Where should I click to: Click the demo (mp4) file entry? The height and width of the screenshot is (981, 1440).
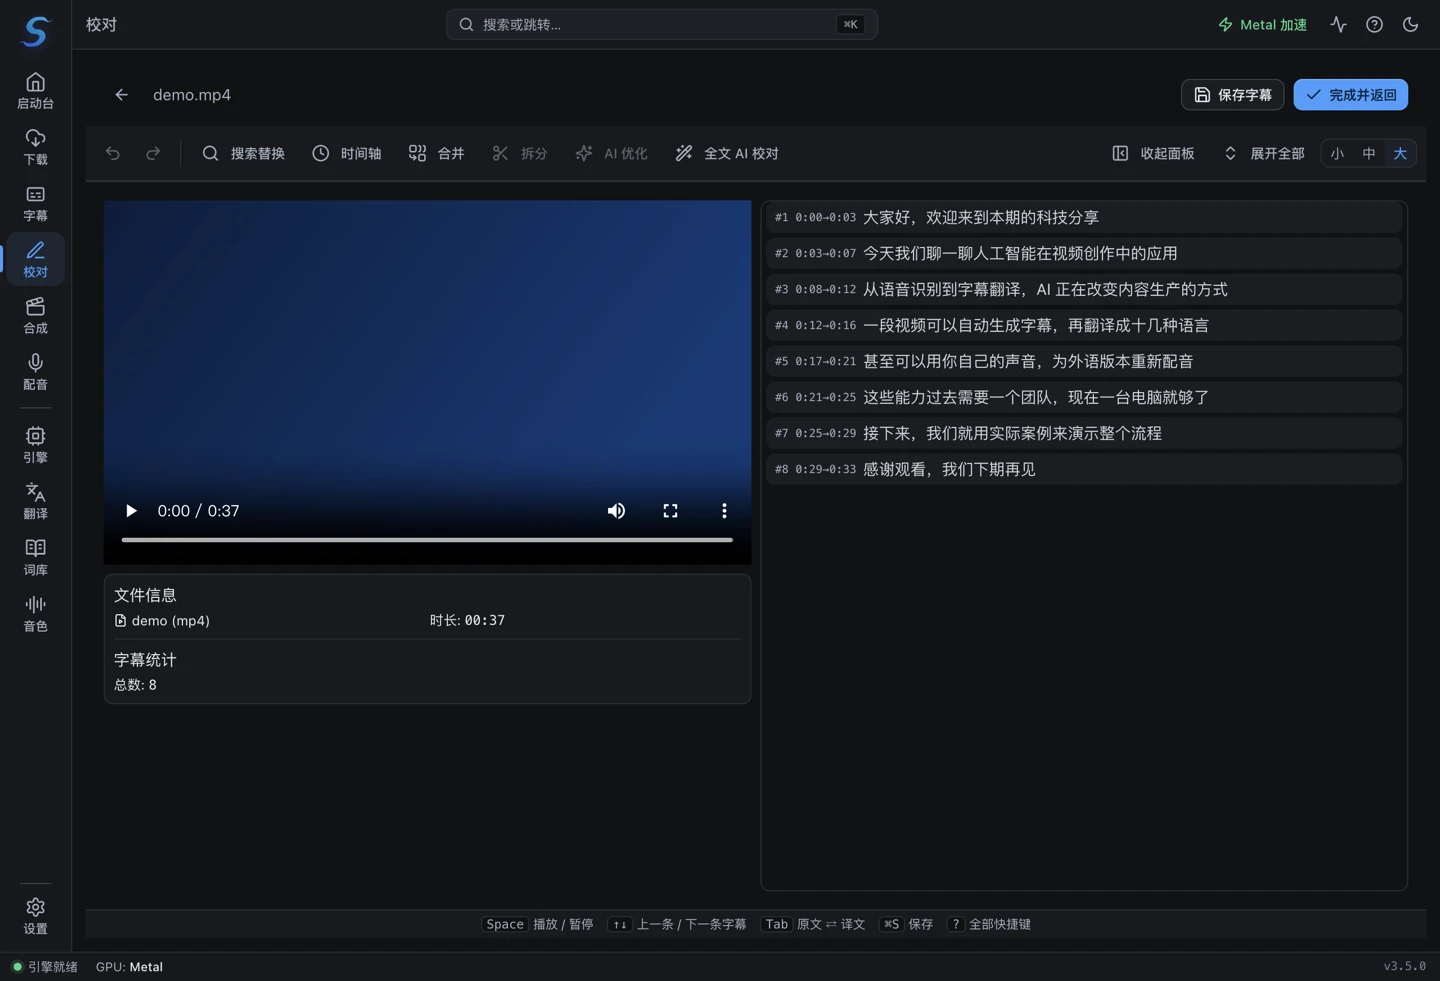162,621
